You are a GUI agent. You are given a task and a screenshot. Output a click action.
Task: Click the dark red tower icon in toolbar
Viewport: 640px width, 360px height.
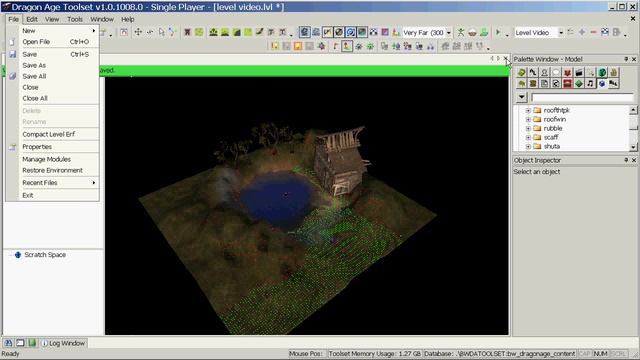187,32
